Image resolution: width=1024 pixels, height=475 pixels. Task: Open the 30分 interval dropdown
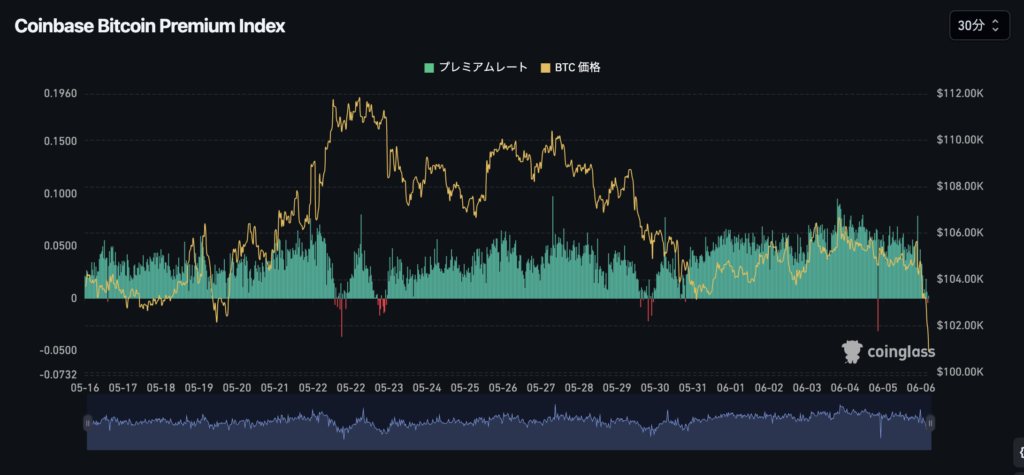click(978, 26)
